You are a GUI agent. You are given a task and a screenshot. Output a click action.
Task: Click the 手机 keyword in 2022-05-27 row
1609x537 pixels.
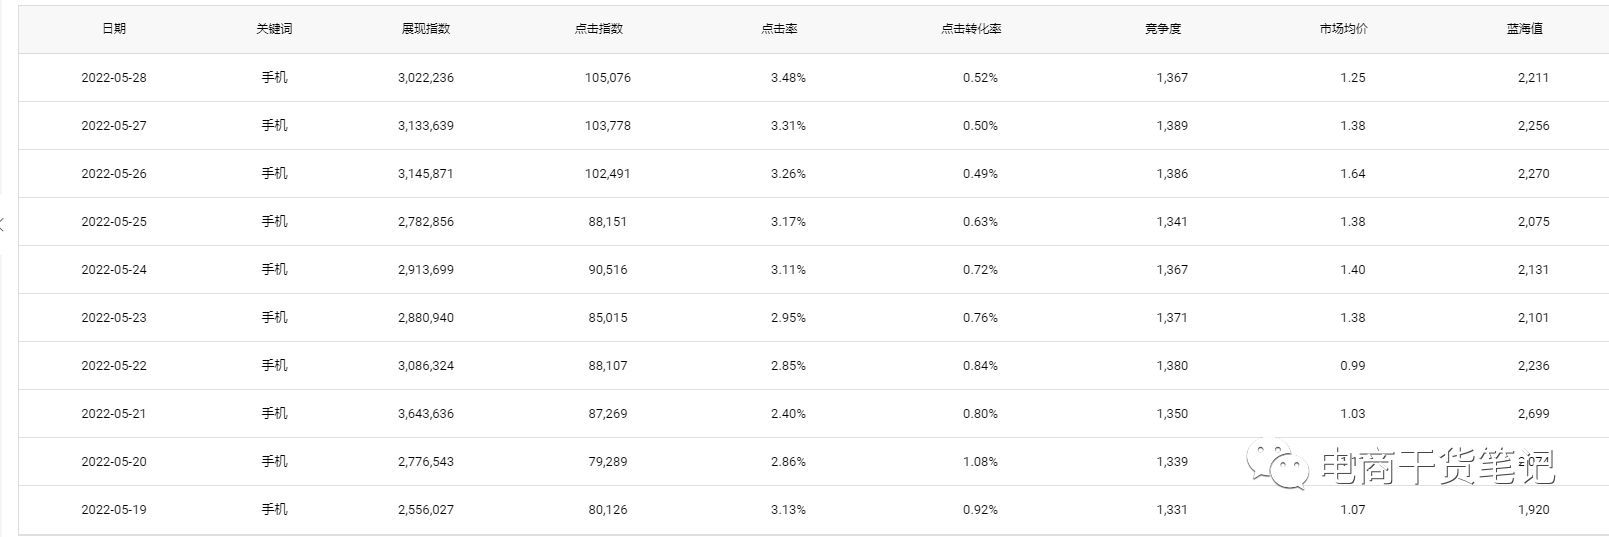coord(274,126)
